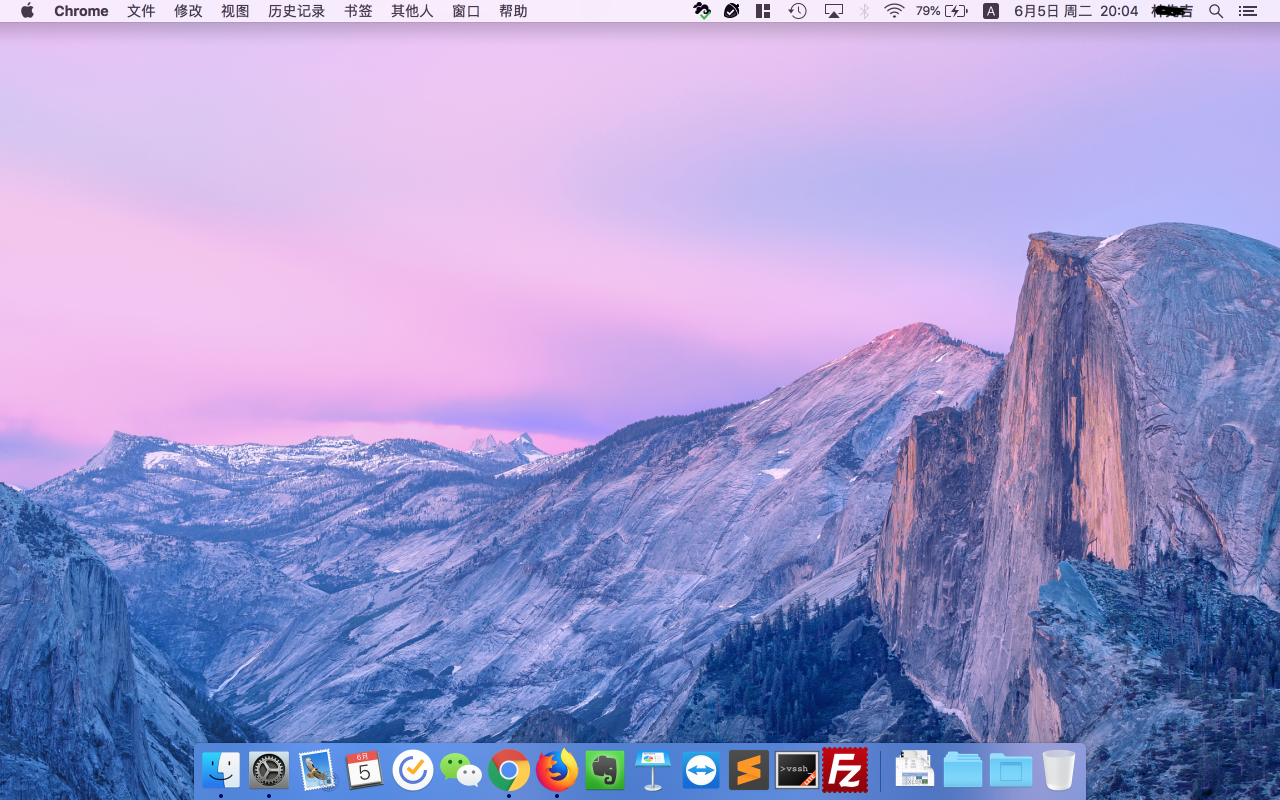The image size is (1280, 800).
Task: Click the 79% battery indicator
Action: coord(942,11)
